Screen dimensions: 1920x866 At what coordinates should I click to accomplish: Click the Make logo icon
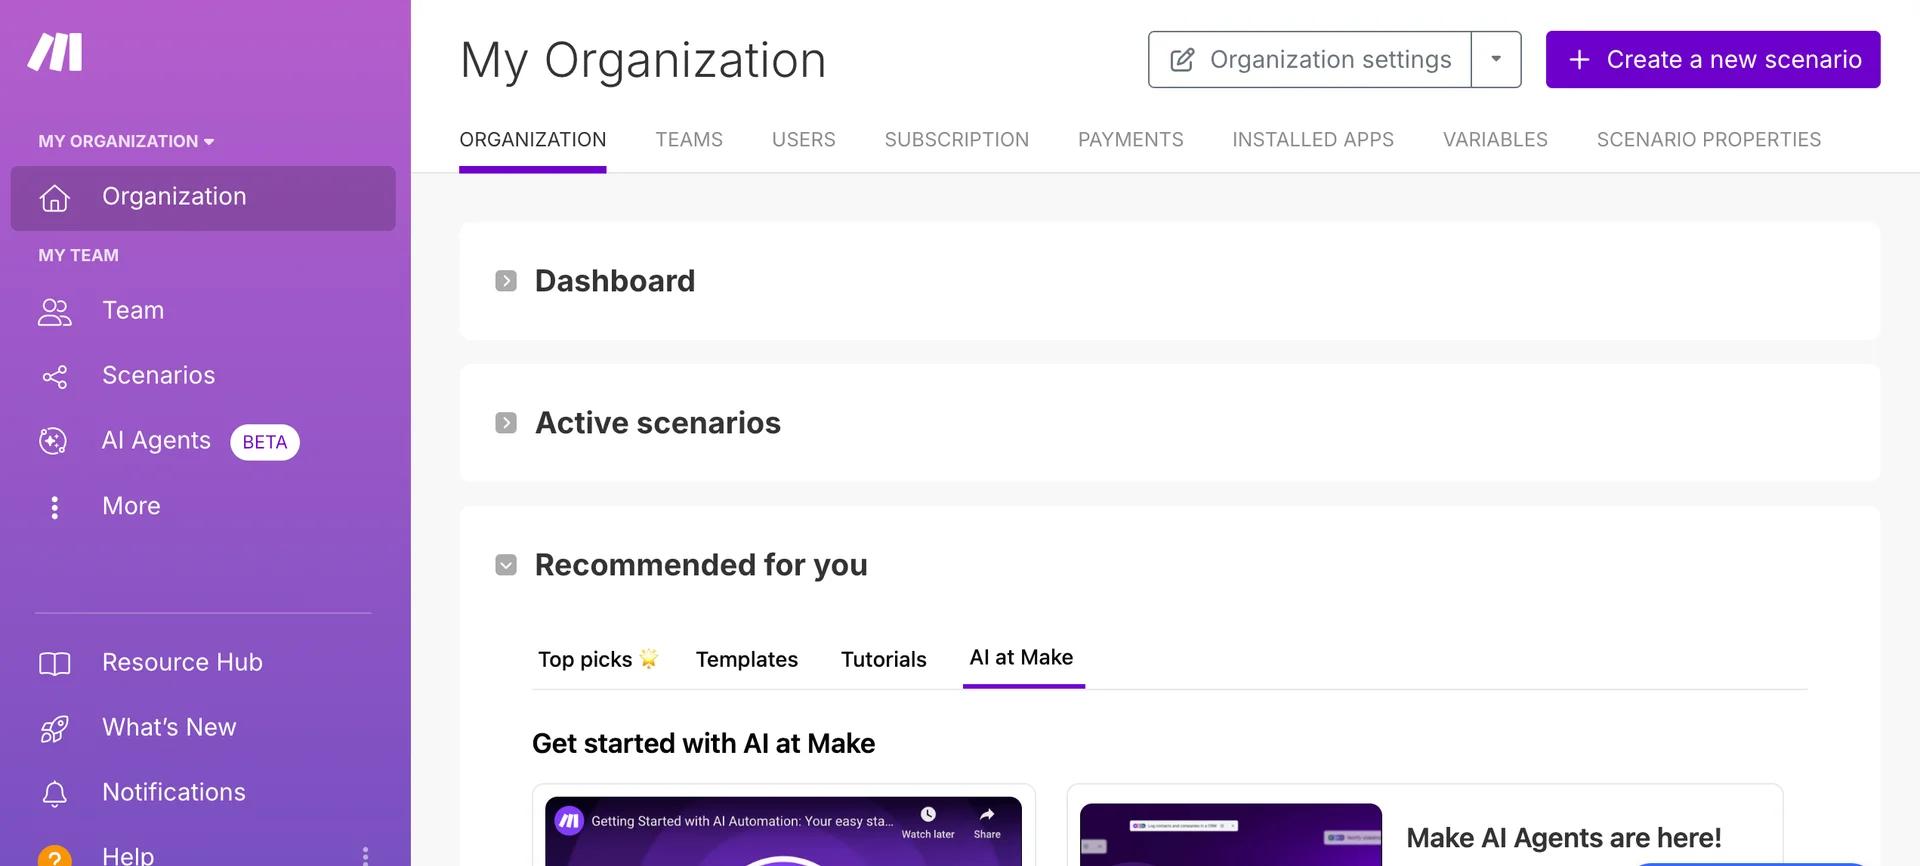(x=55, y=52)
